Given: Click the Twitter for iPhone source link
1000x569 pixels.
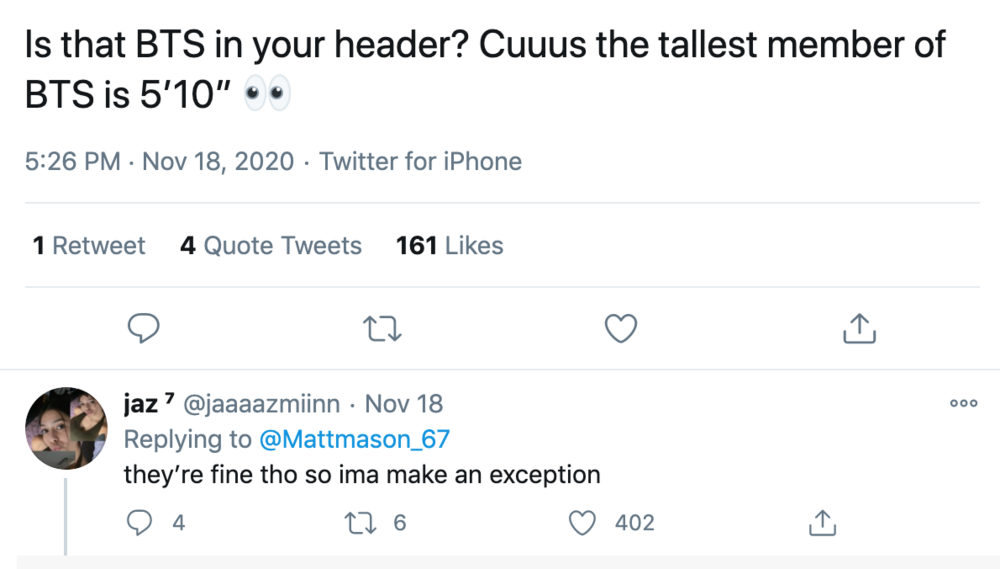Looking at the screenshot, I should point(420,161).
